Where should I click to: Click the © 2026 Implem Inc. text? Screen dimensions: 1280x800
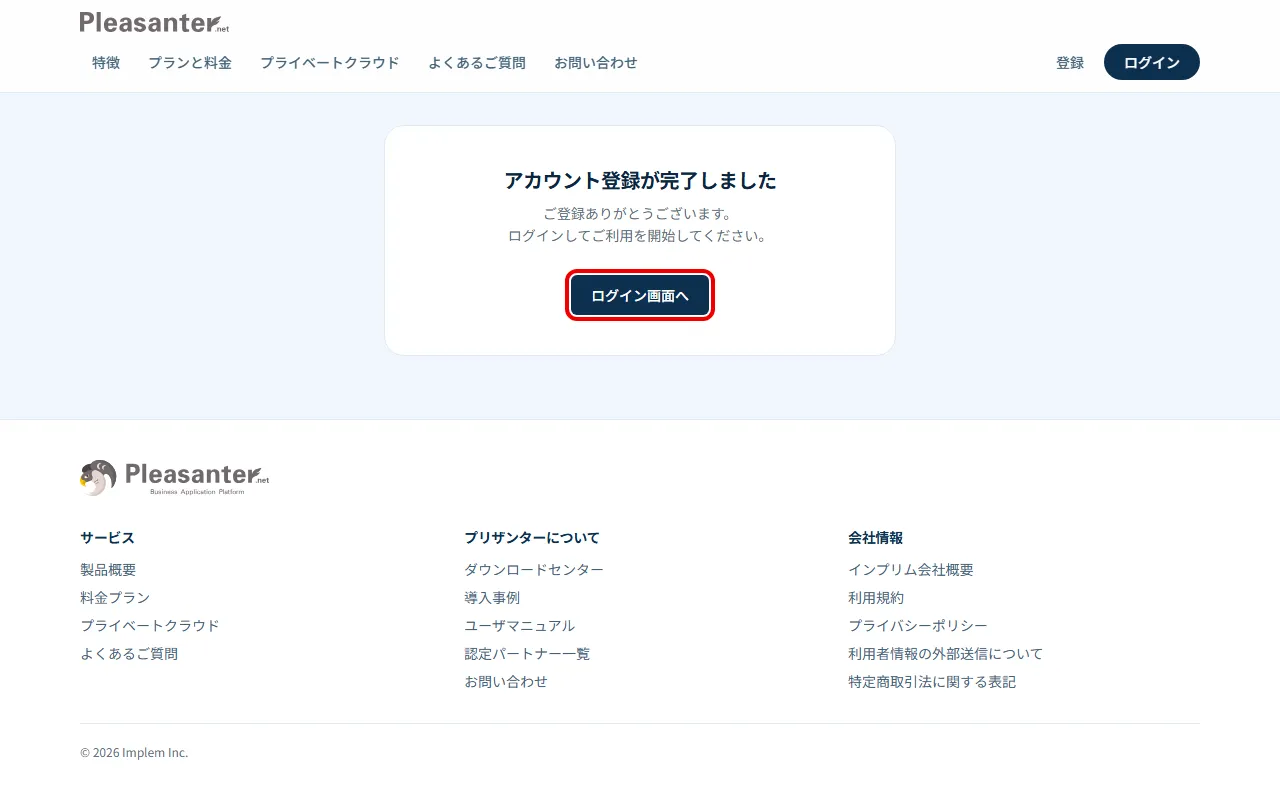[134, 753]
